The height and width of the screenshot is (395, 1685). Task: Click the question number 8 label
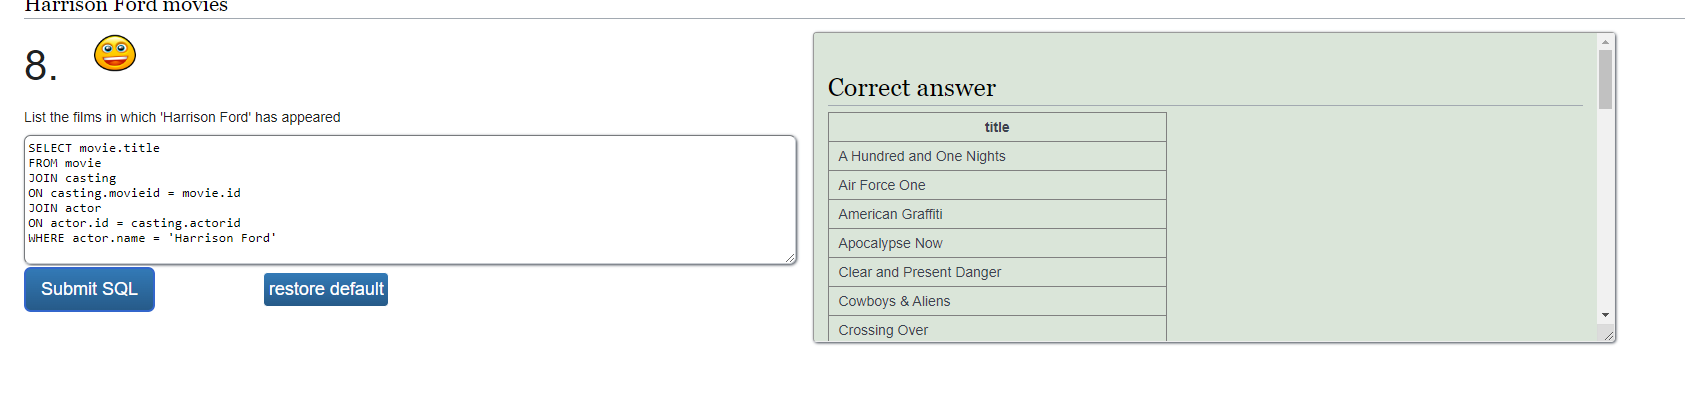(41, 66)
